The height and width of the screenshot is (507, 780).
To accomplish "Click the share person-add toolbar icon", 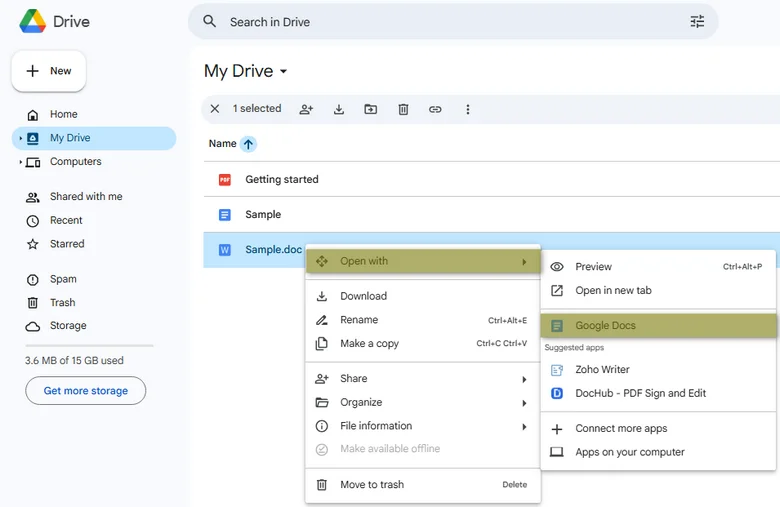I will 306,109.
